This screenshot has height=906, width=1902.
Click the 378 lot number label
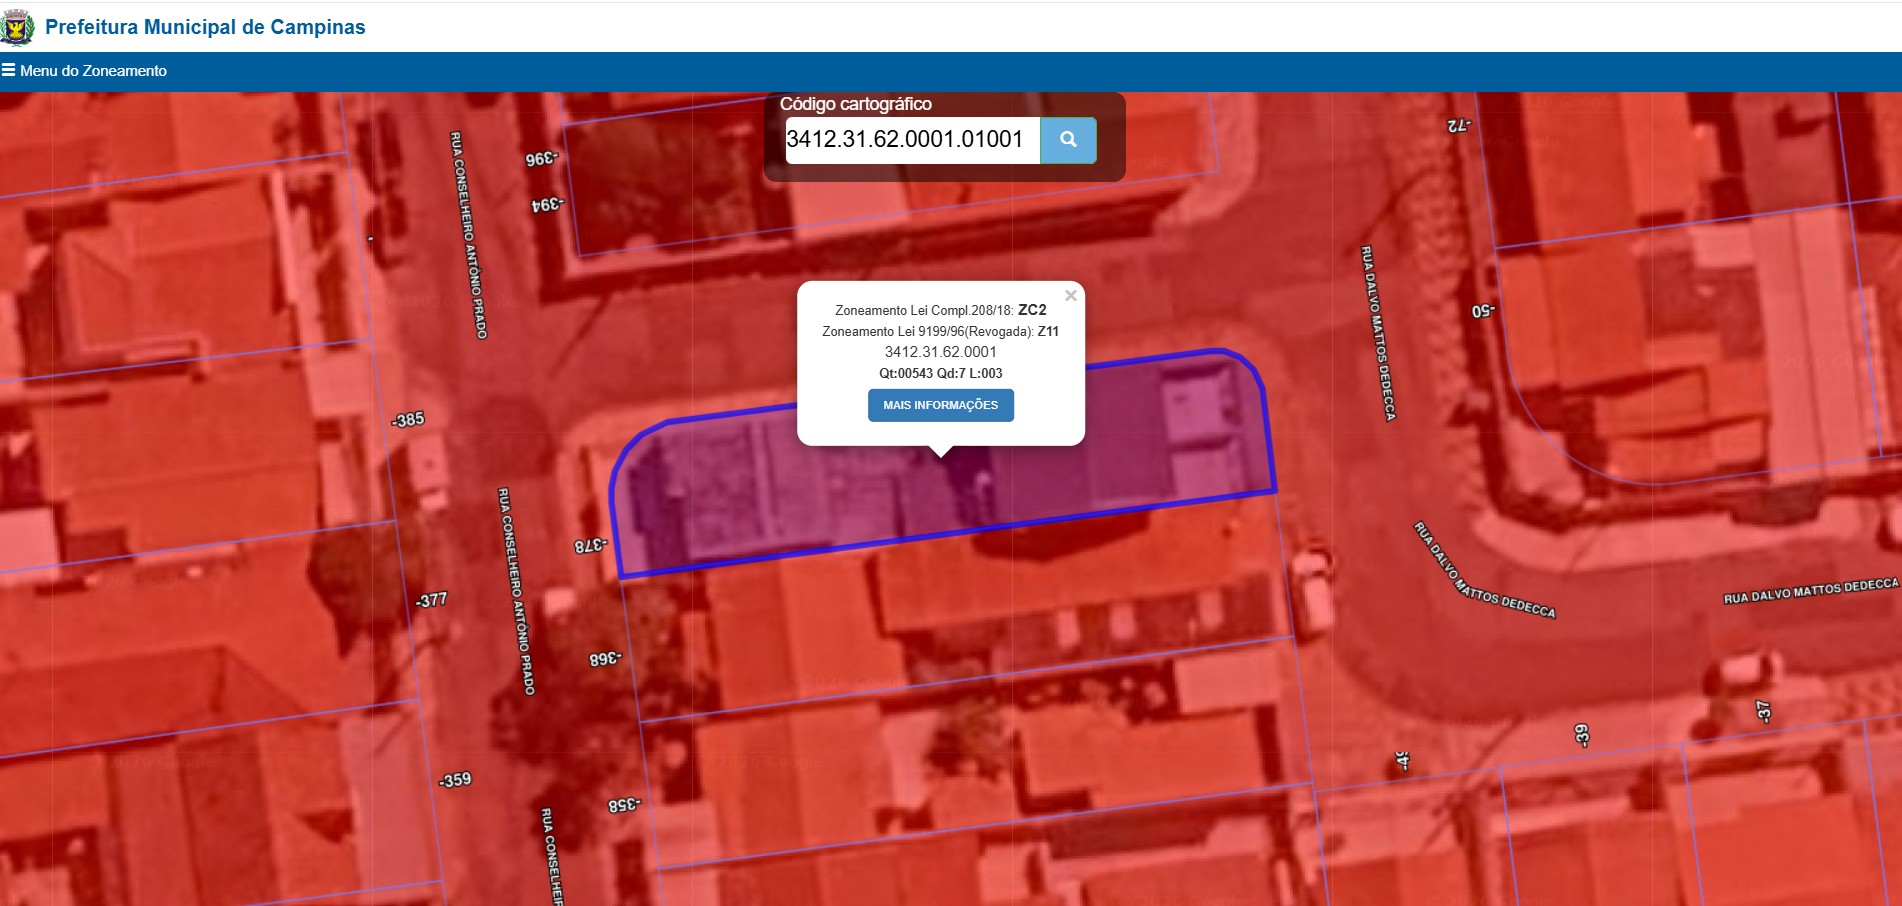pyautogui.click(x=590, y=546)
